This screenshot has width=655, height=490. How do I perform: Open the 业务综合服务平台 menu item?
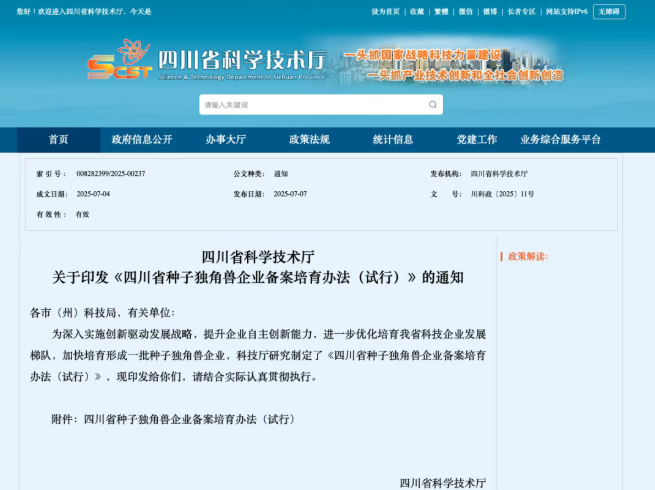[561, 140]
